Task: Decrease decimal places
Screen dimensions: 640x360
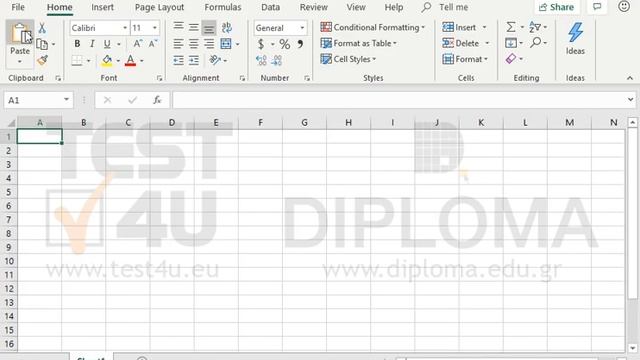Action: (277, 61)
